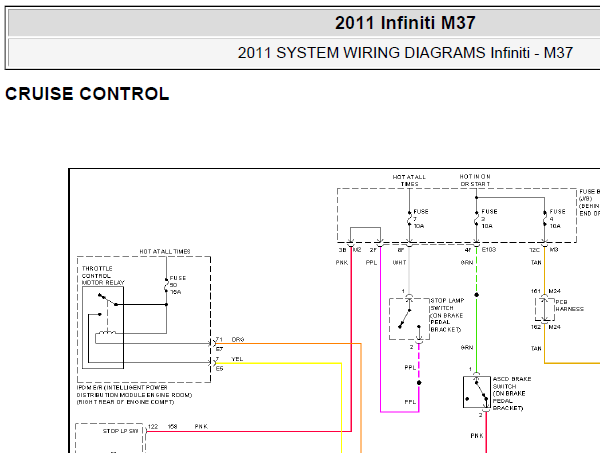Click the "E103" connector label
This screenshot has height=453, width=600.
[489, 249]
